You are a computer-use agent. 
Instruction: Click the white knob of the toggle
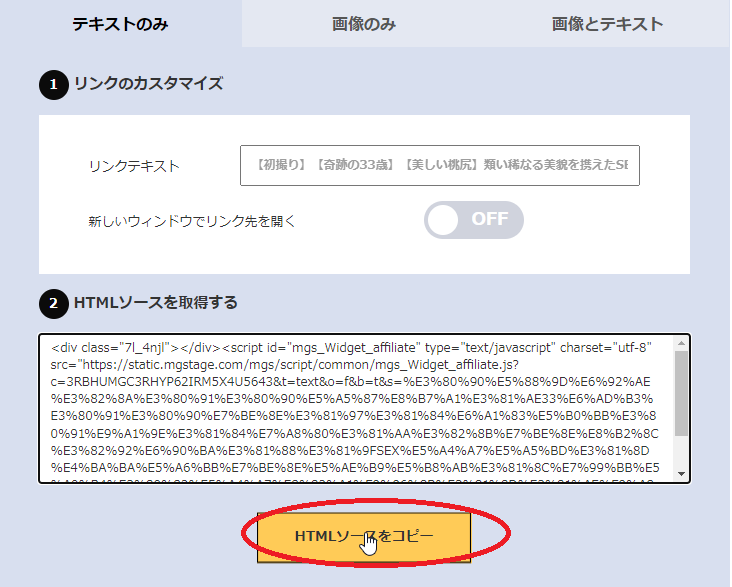point(448,220)
